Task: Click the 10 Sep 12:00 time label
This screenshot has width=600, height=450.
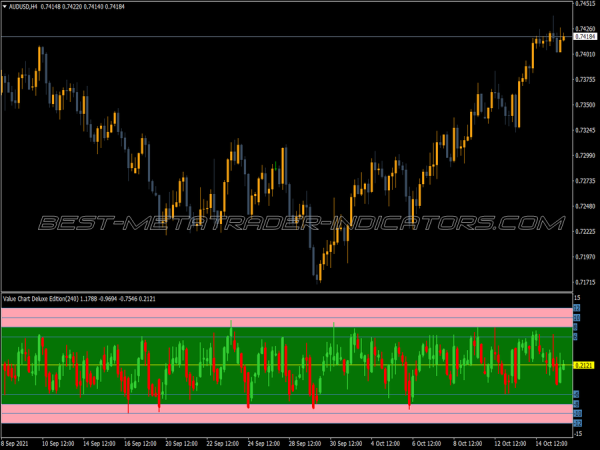Action: (58, 444)
